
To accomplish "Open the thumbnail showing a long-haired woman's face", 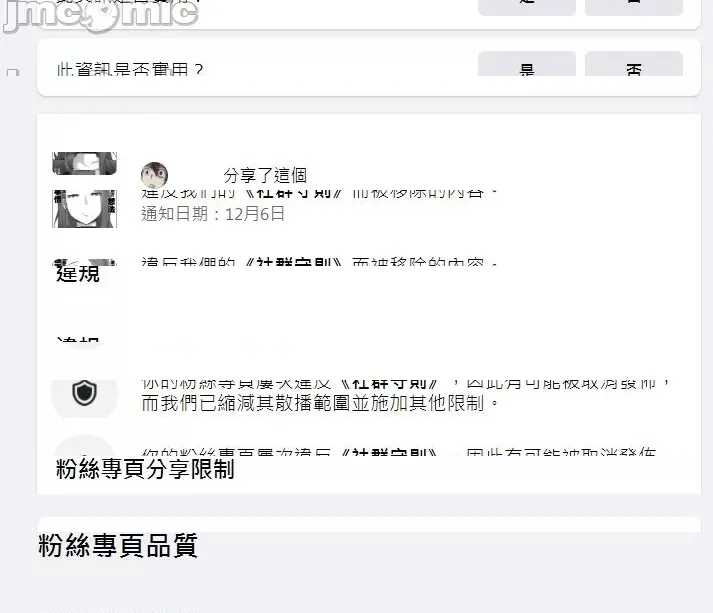I will pyautogui.click(x=85, y=209).
